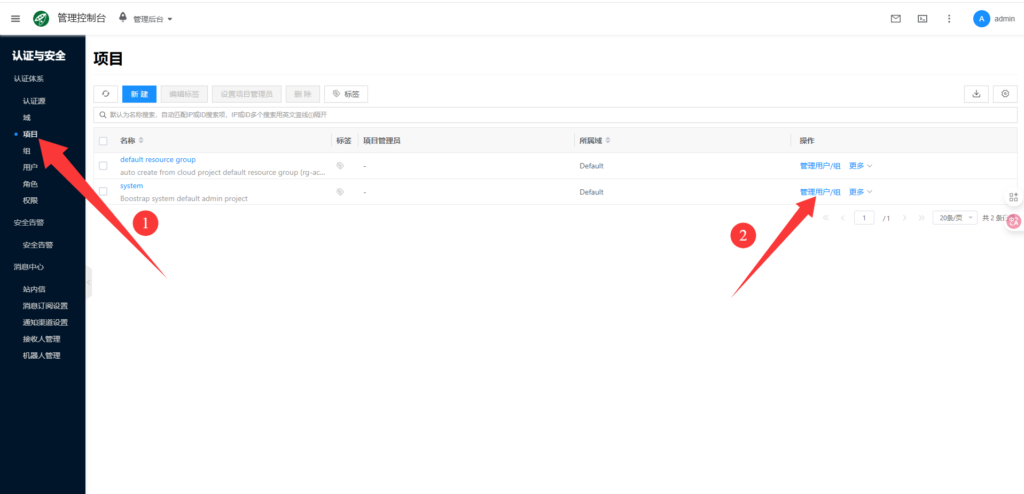1024x494 pixels.
Task: Select 用户 in the sidebar menu
Action: [30, 167]
